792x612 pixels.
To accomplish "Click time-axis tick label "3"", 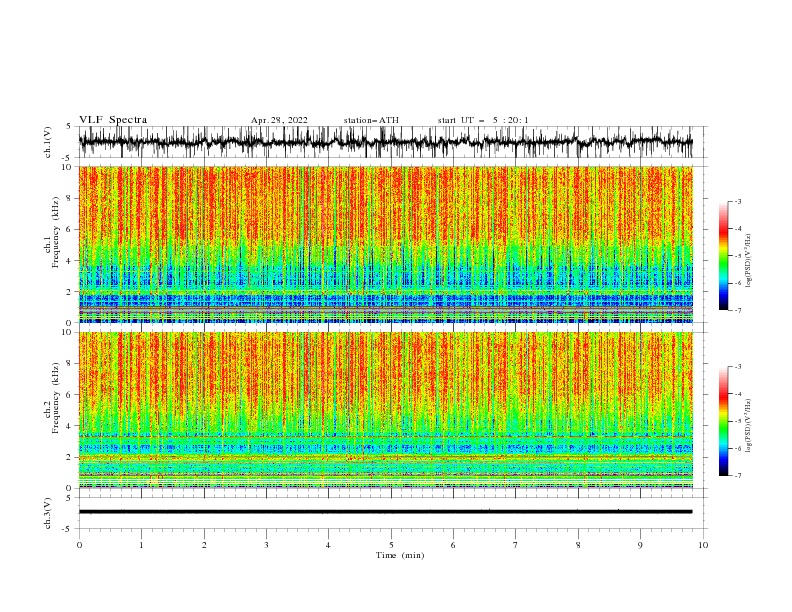I will click(266, 545).
